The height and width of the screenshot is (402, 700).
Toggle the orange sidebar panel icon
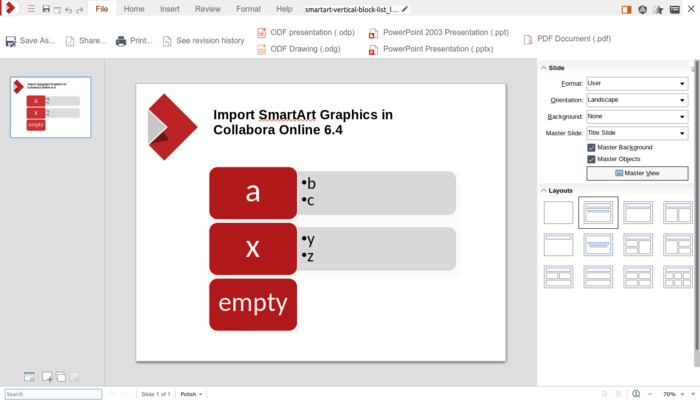tap(626, 9)
